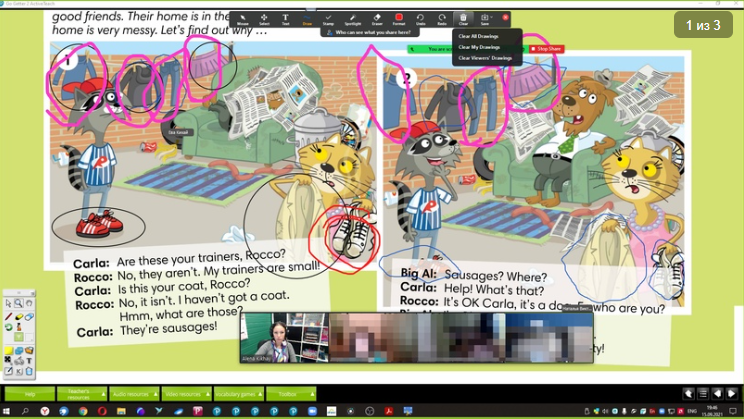This screenshot has height=419, width=744.
Task: Go to previous page arrow
Action: 717,393
